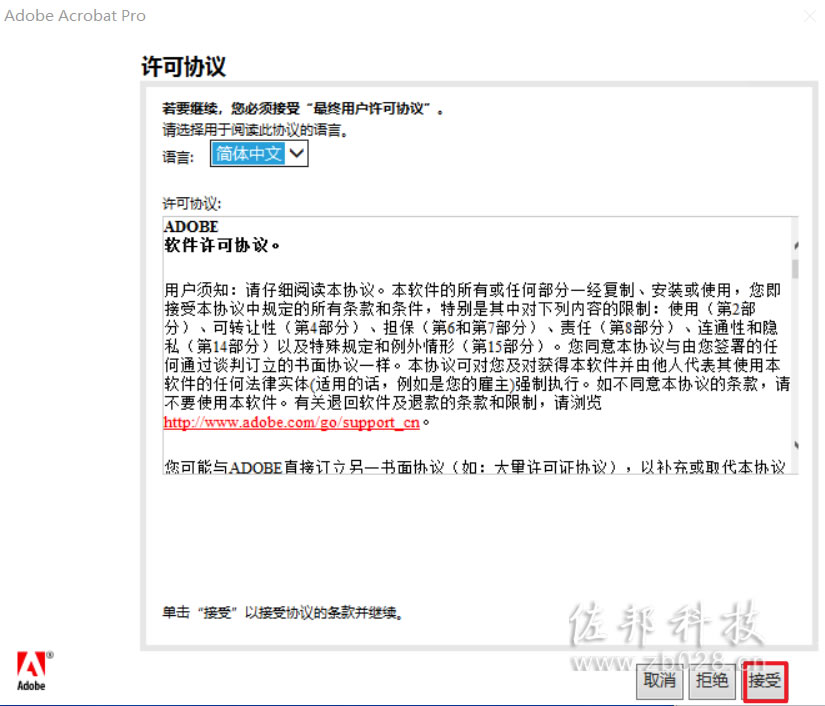Click the 'ADOBE 软件许可协议' license title
The width and height of the screenshot is (825, 706).
pyautogui.click(x=222, y=236)
